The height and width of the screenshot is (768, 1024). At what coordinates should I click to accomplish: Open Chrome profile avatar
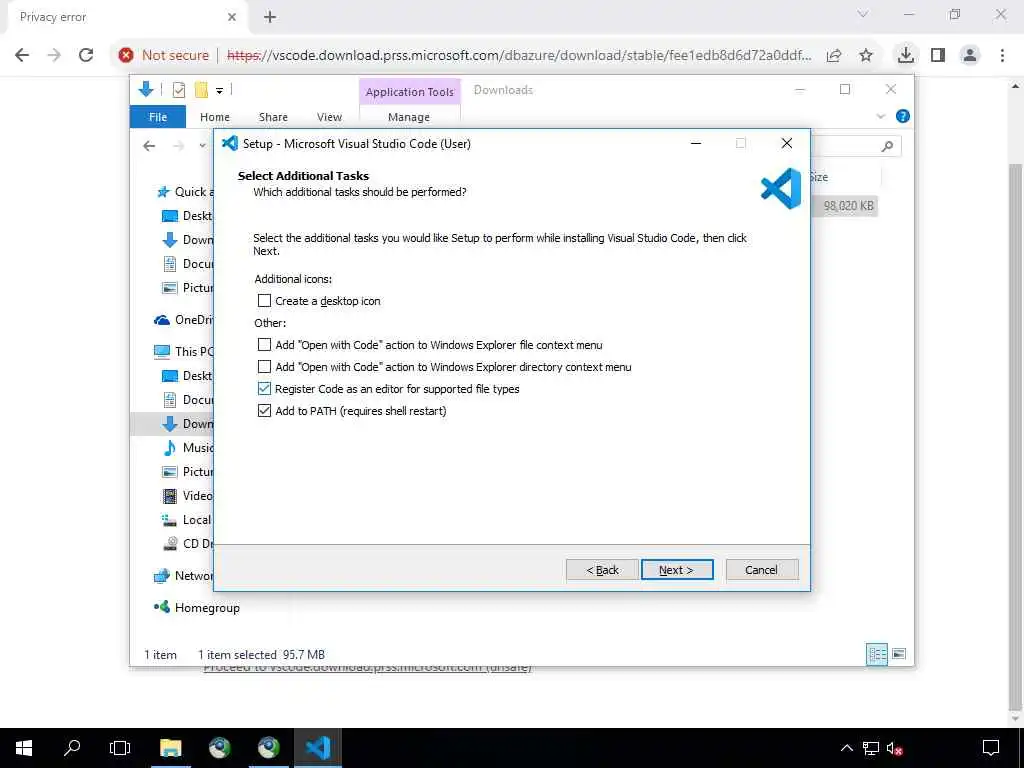pos(970,56)
